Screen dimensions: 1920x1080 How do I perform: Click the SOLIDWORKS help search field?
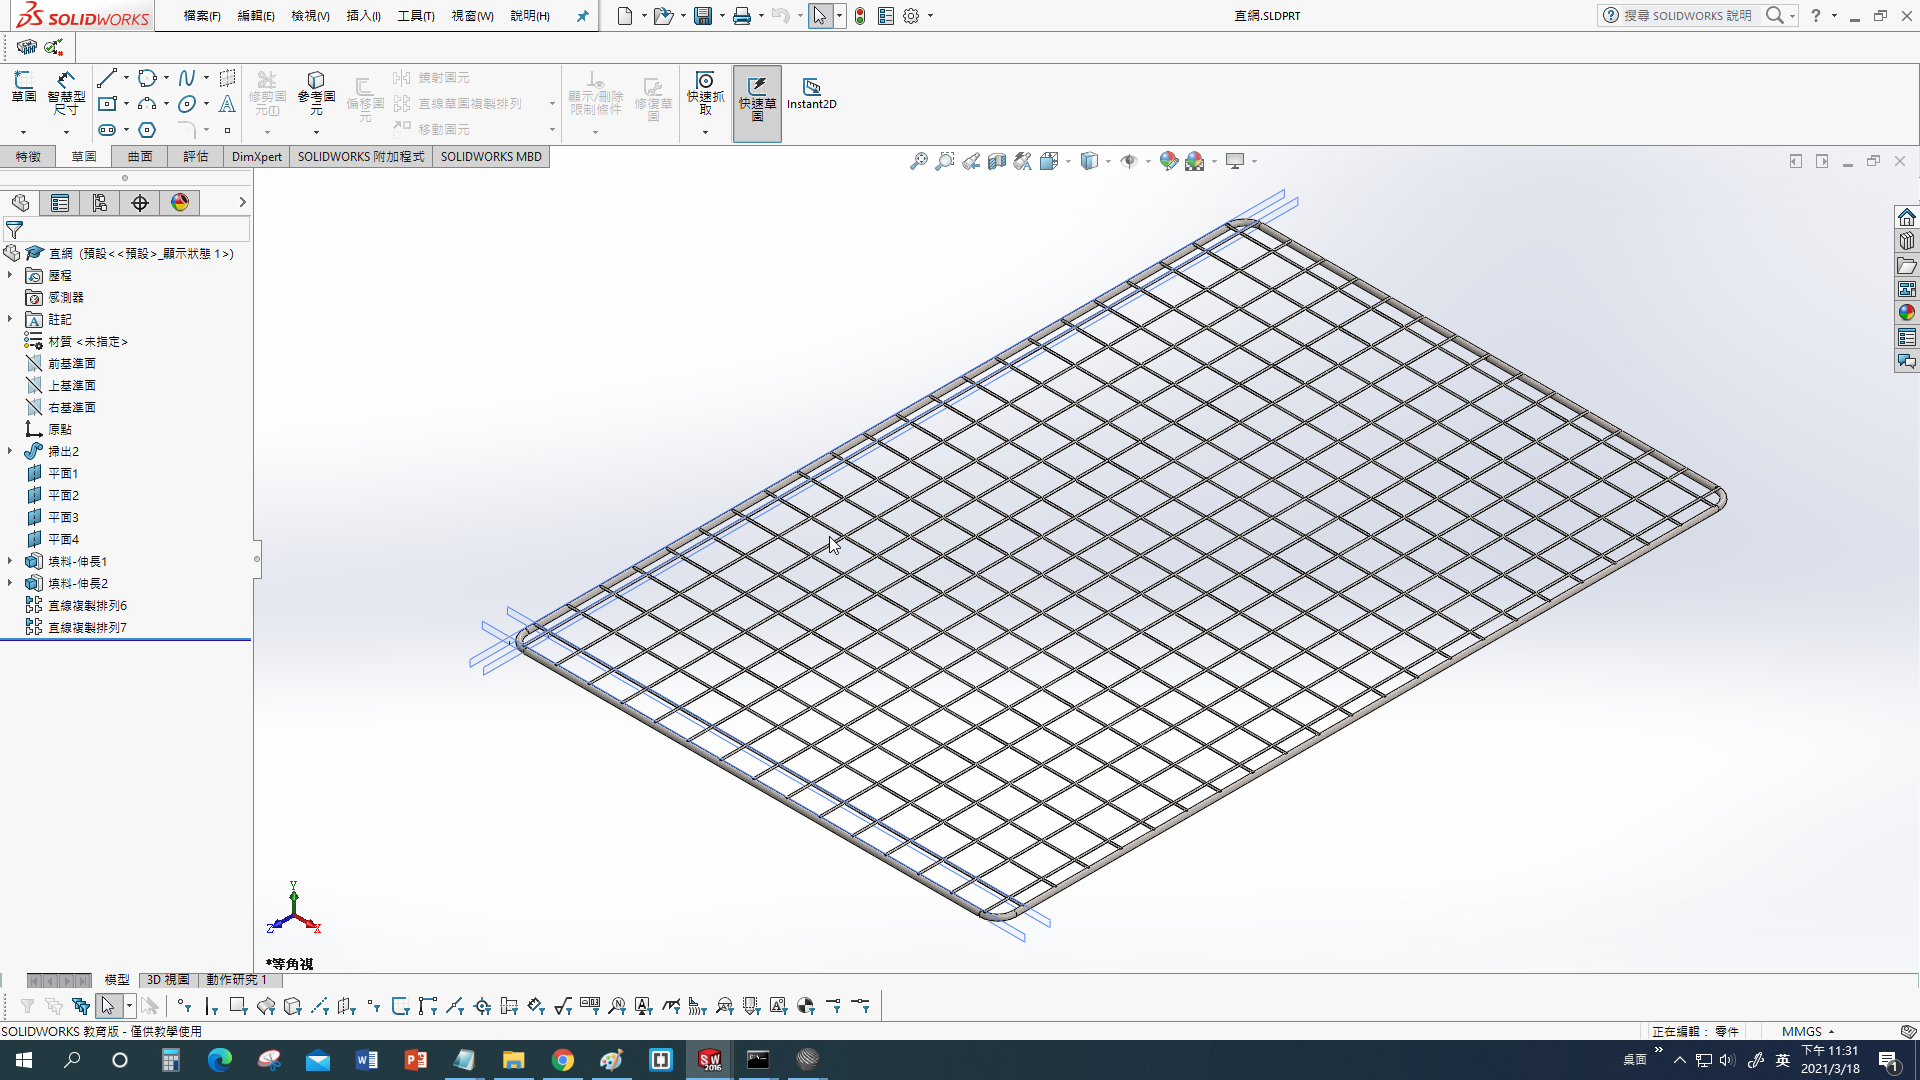[x=1686, y=16]
